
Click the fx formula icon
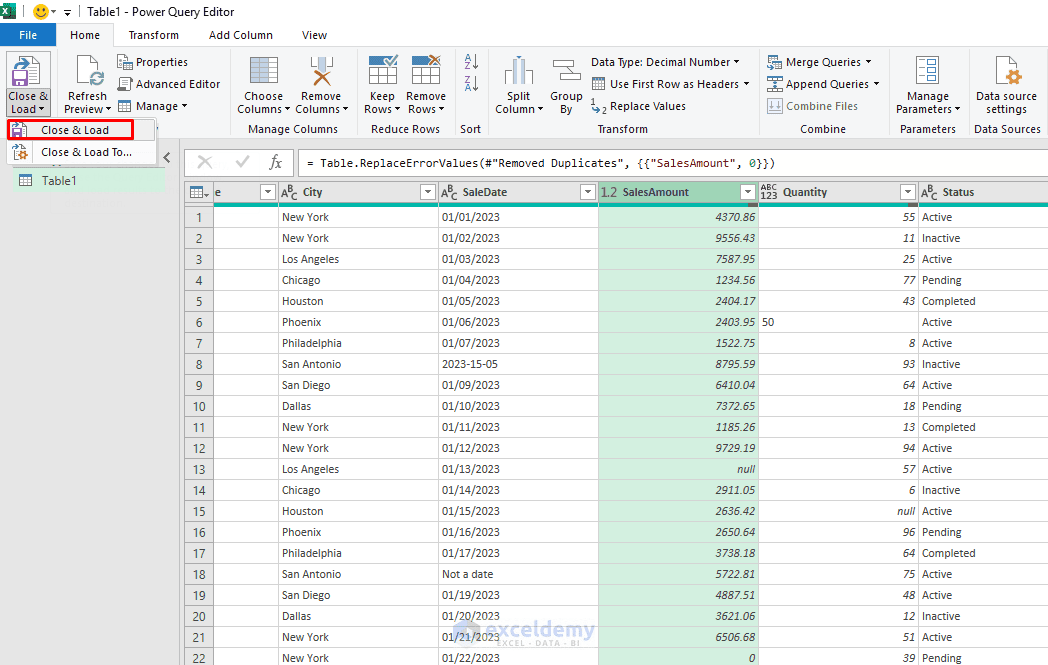tap(275, 162)
